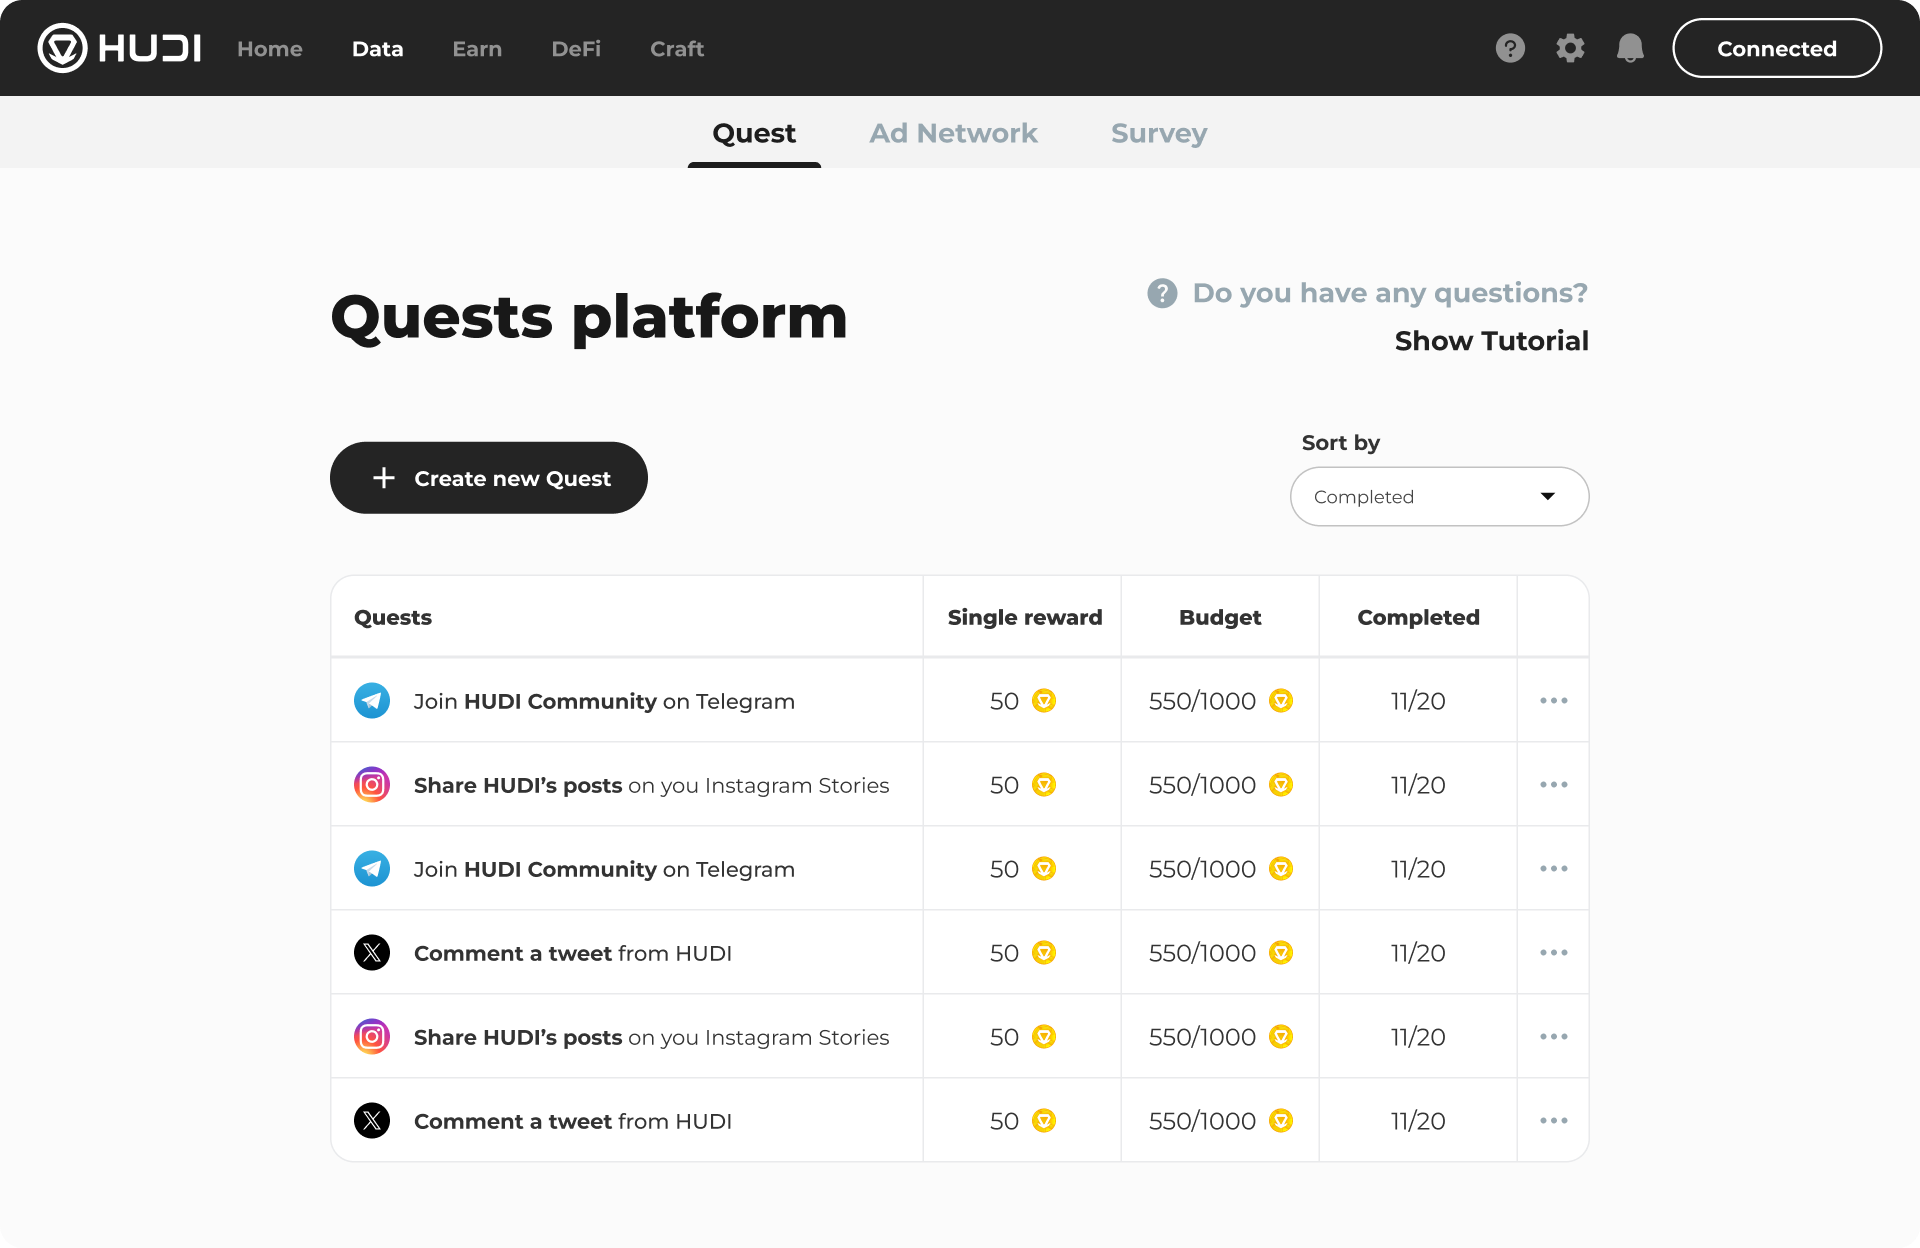Click the HUDI logo in header
Viewport: 1920px width, 1248px height.
119,48
